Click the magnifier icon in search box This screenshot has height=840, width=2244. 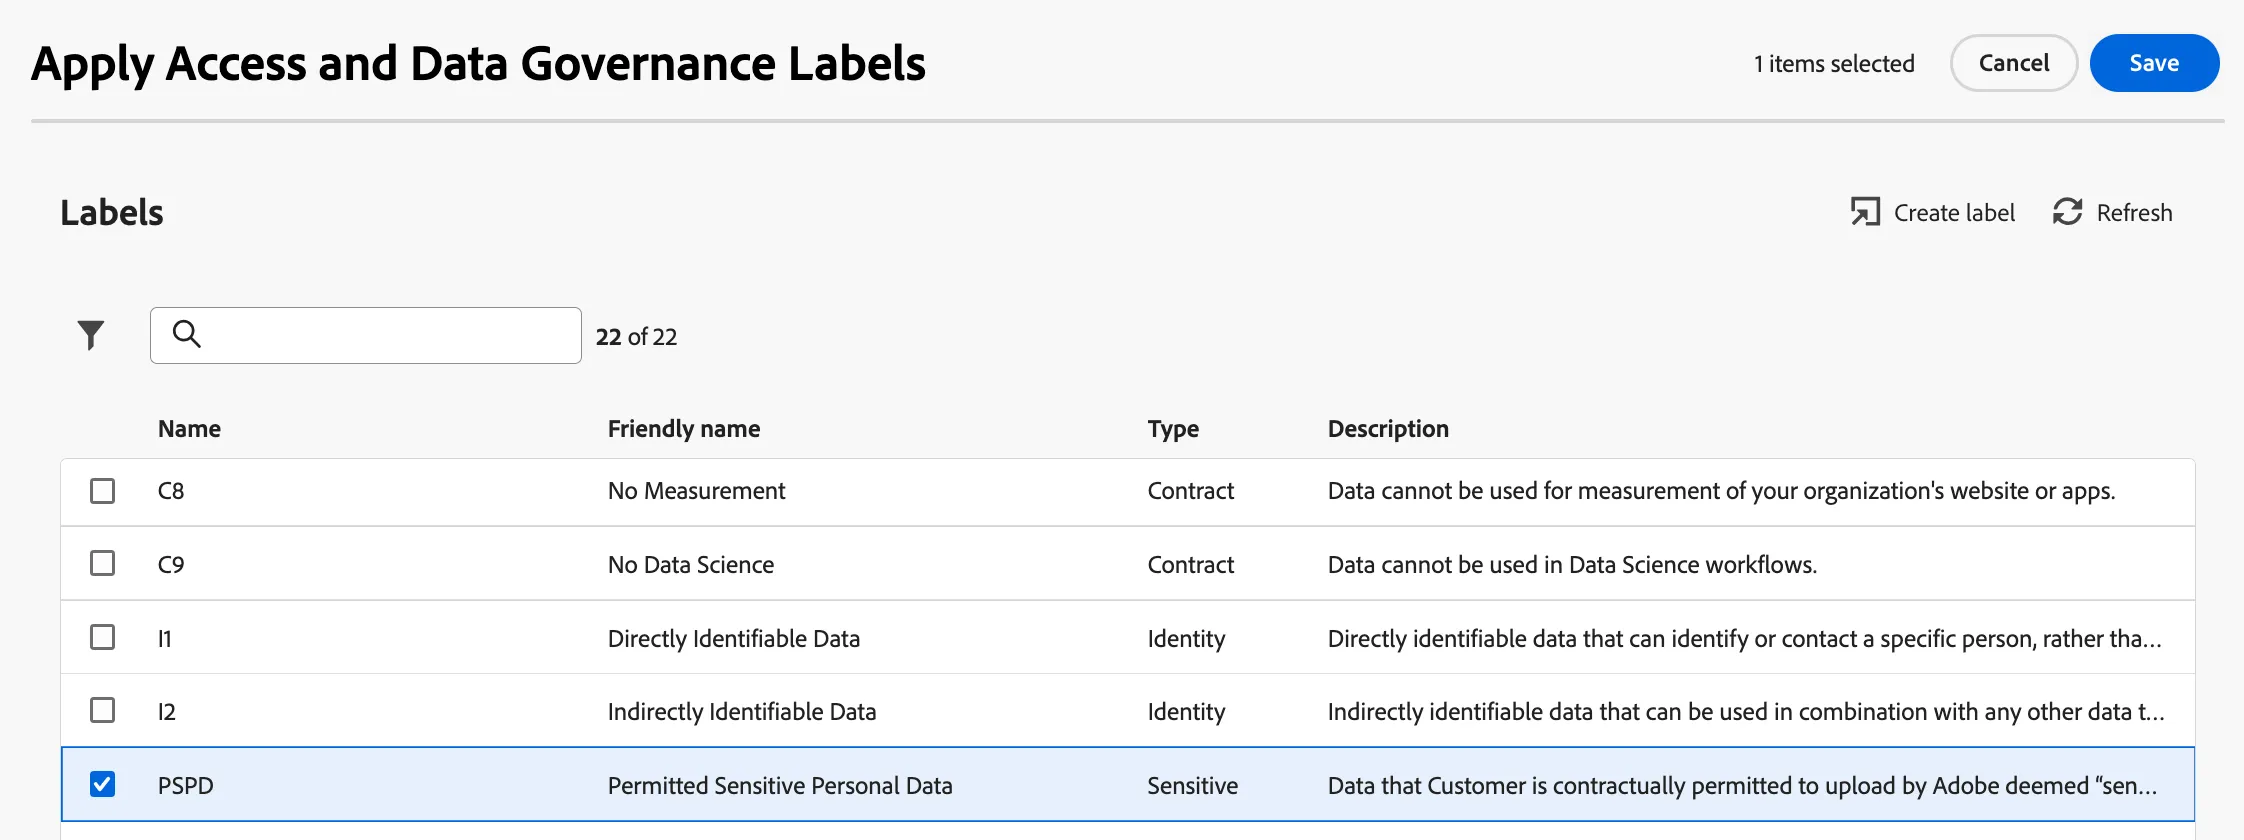187,334
